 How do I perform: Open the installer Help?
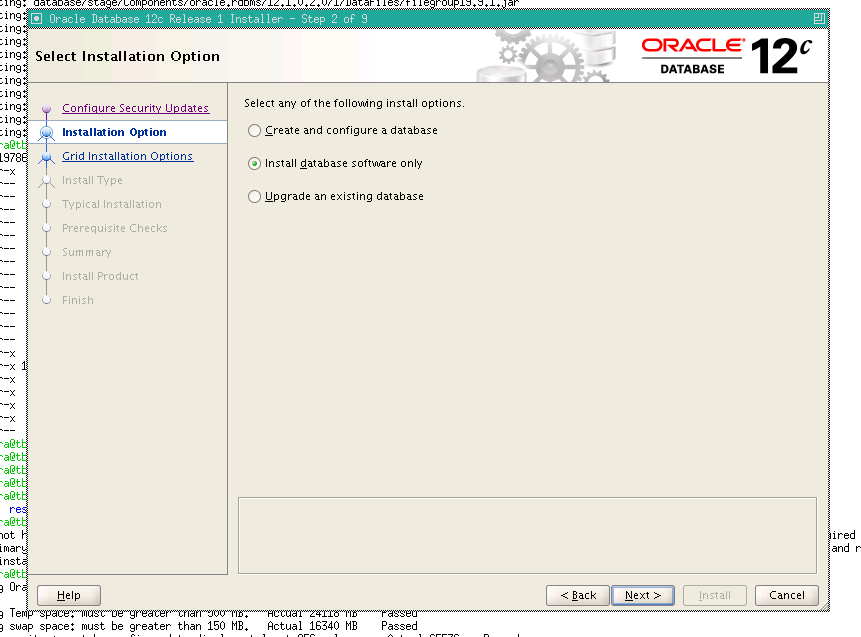(68, 595)
